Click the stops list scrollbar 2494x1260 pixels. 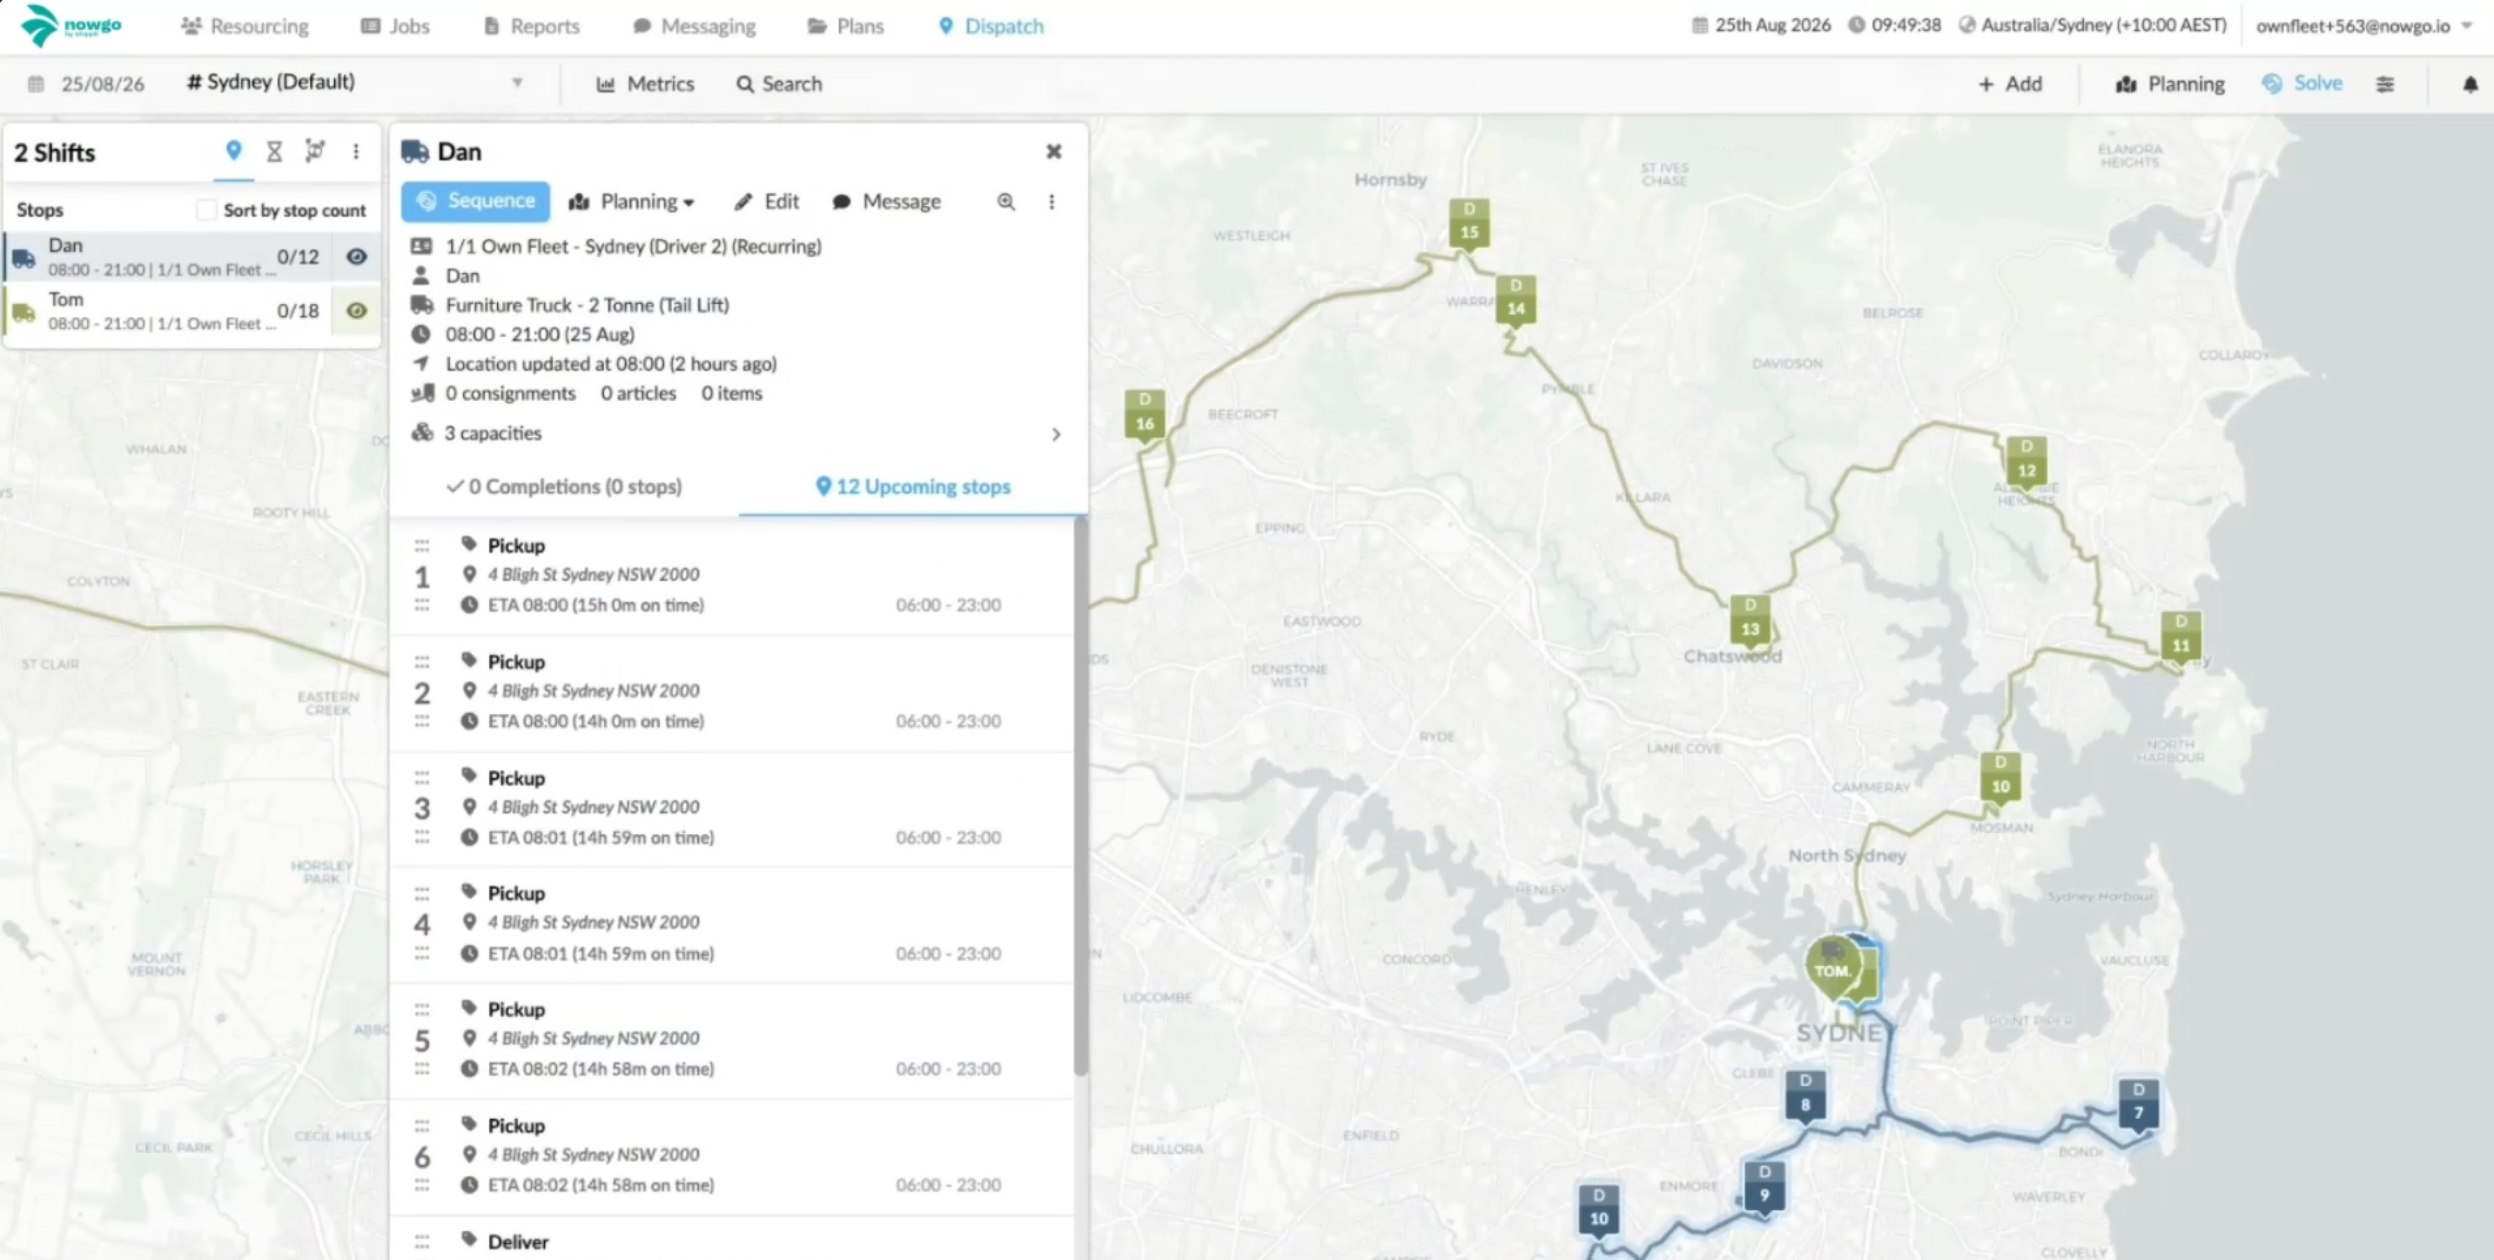click(1080, 797)
